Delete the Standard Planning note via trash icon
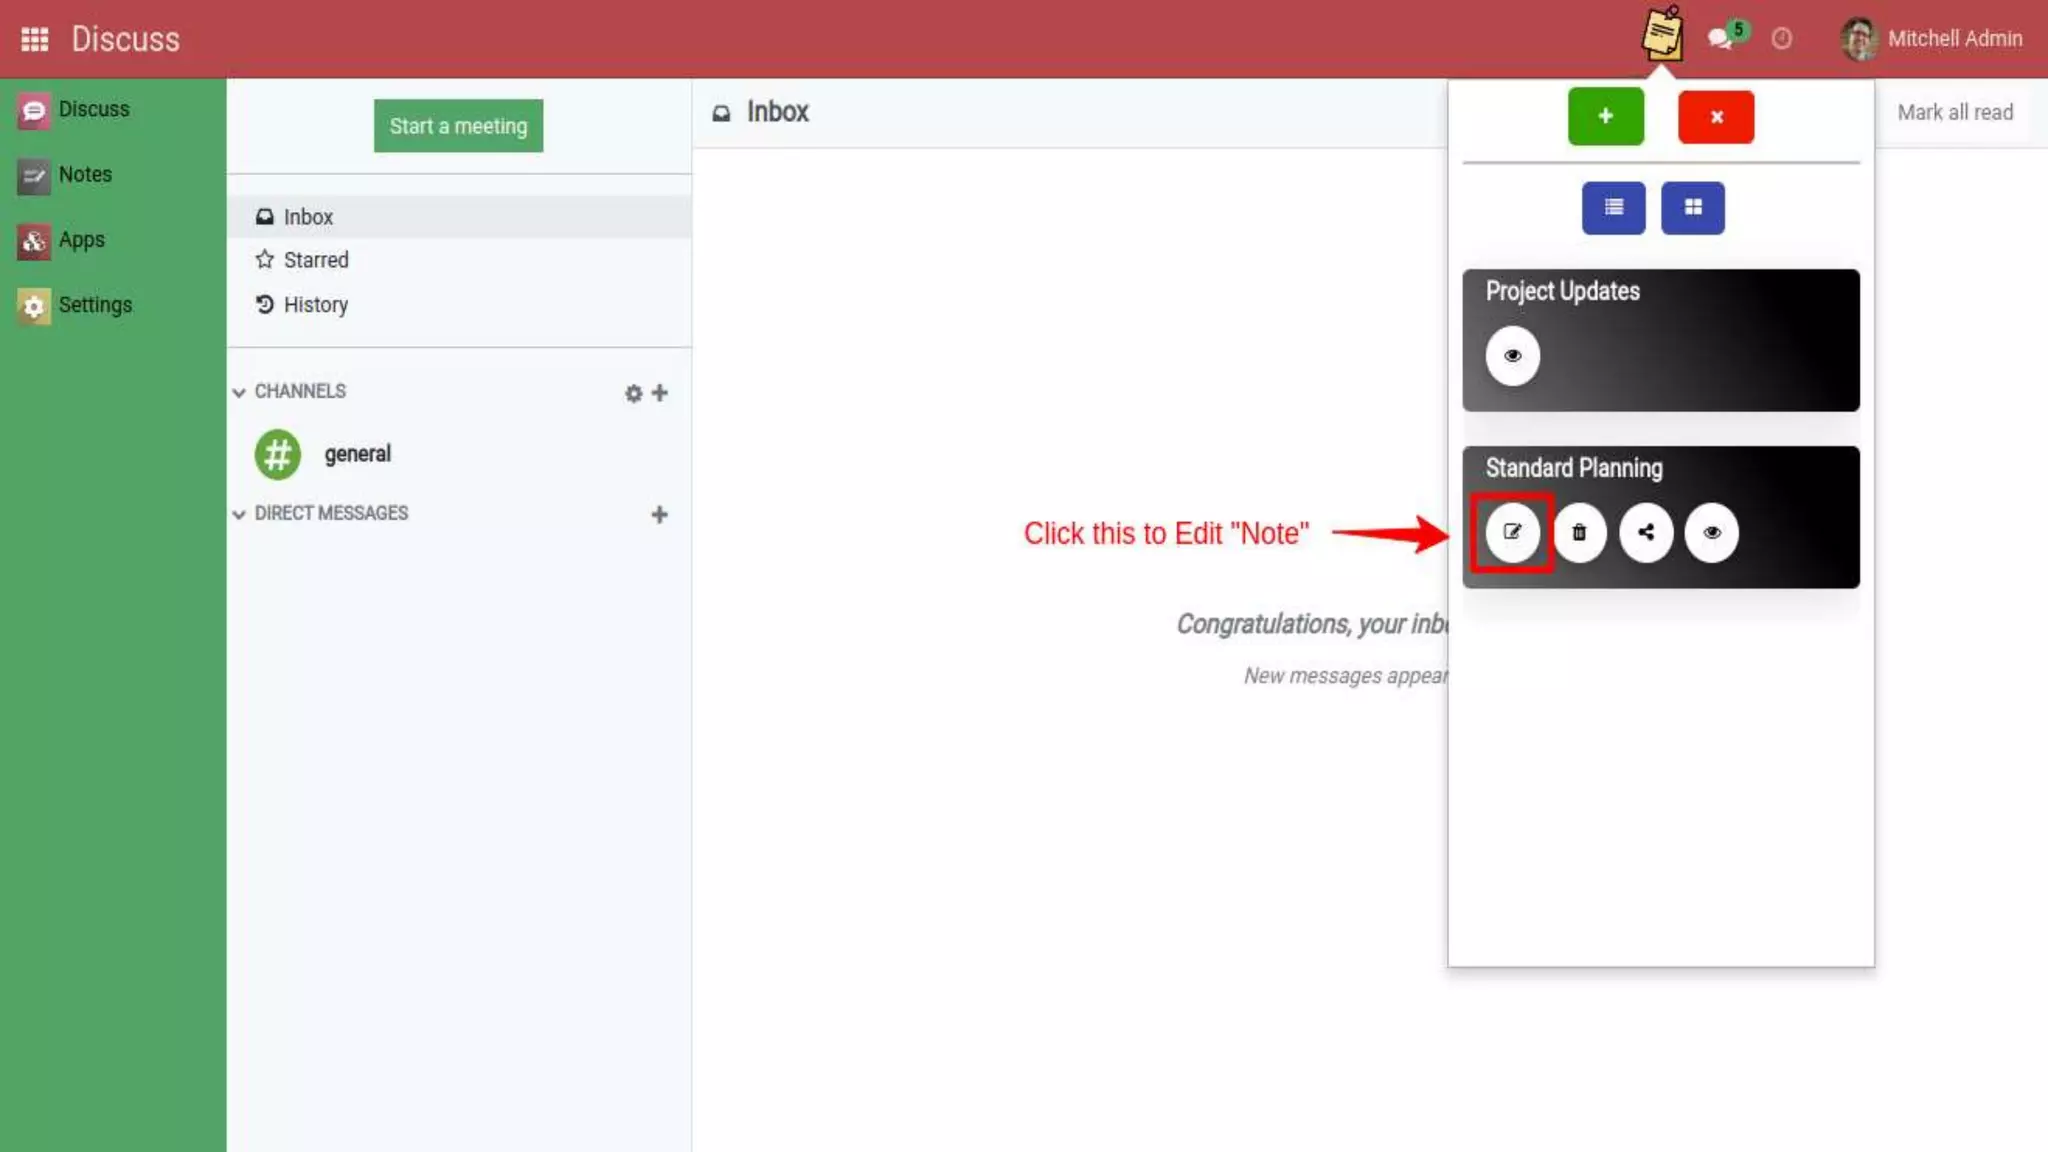 click(1579, 532)
